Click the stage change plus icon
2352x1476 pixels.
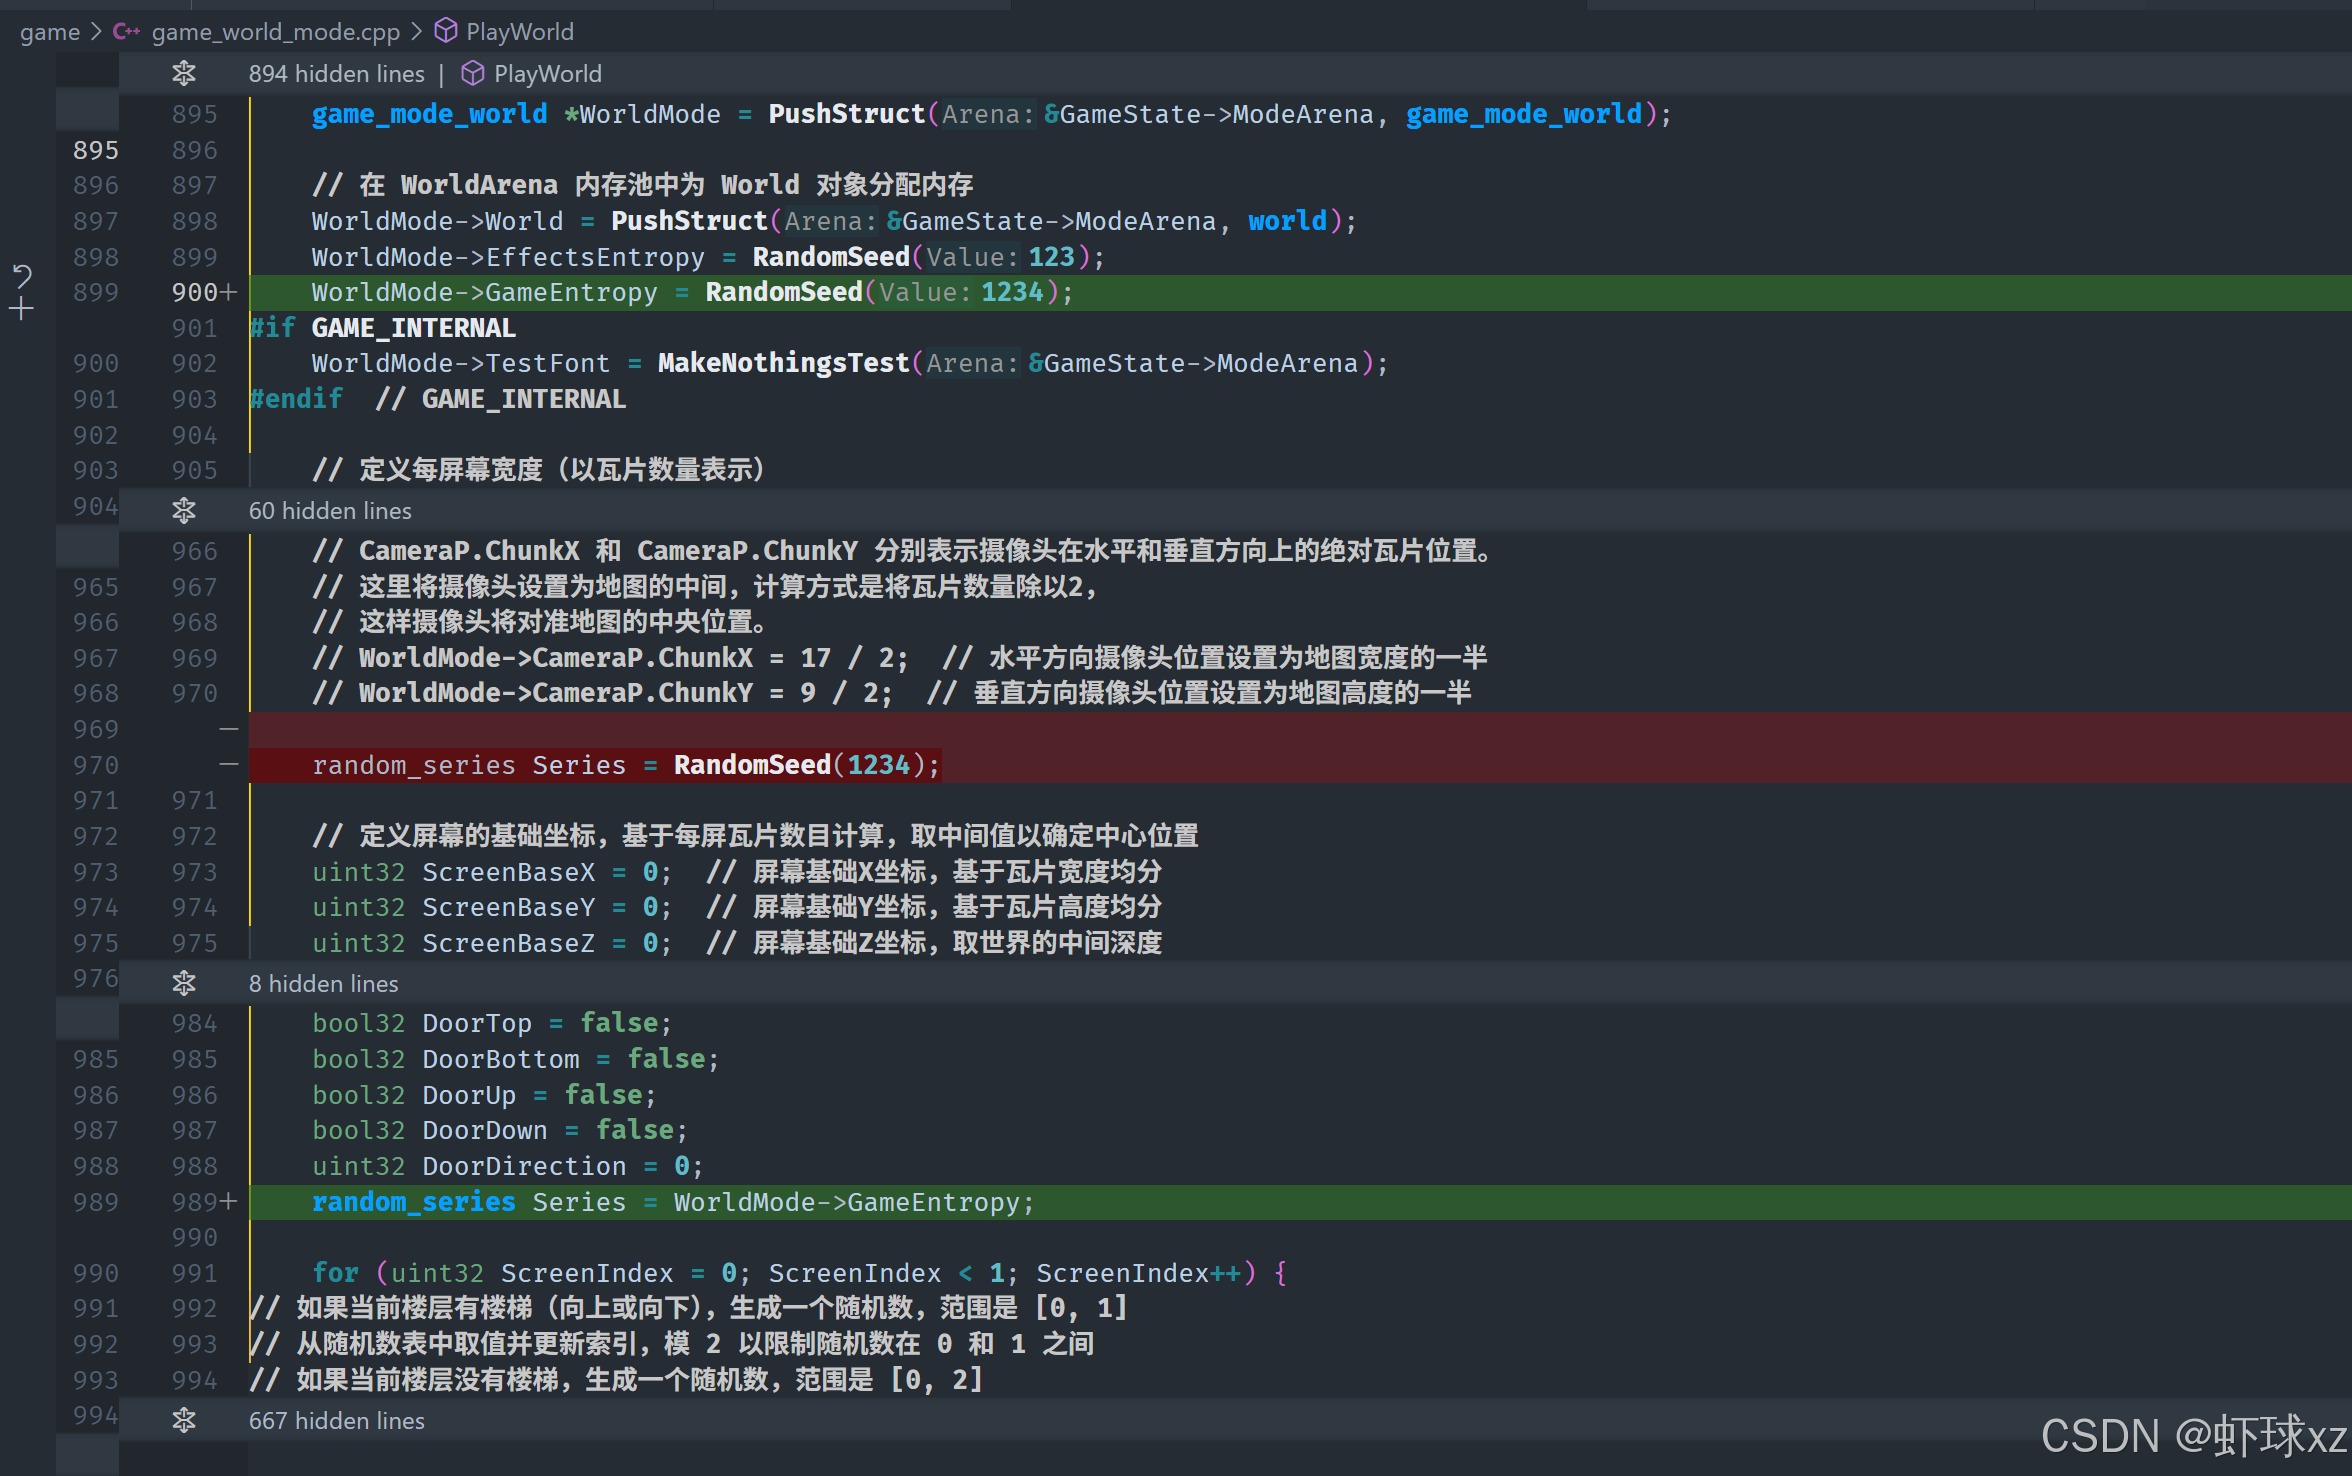point(22,310)
